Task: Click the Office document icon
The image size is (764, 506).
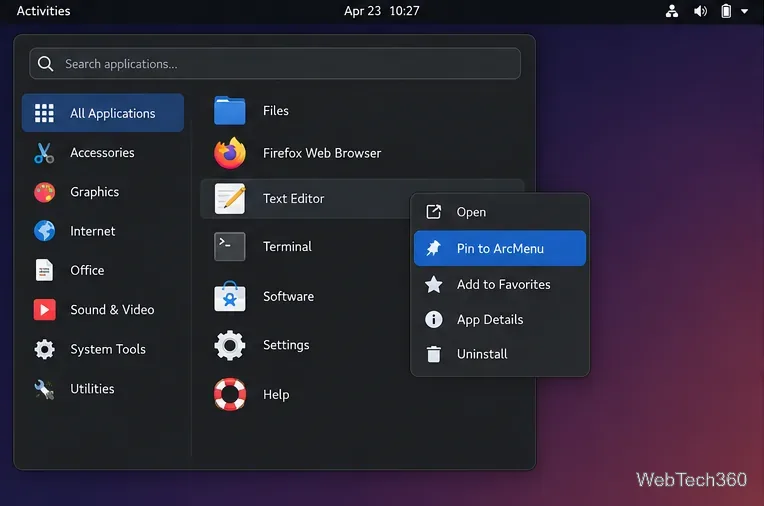Action: tap(44, 270)
